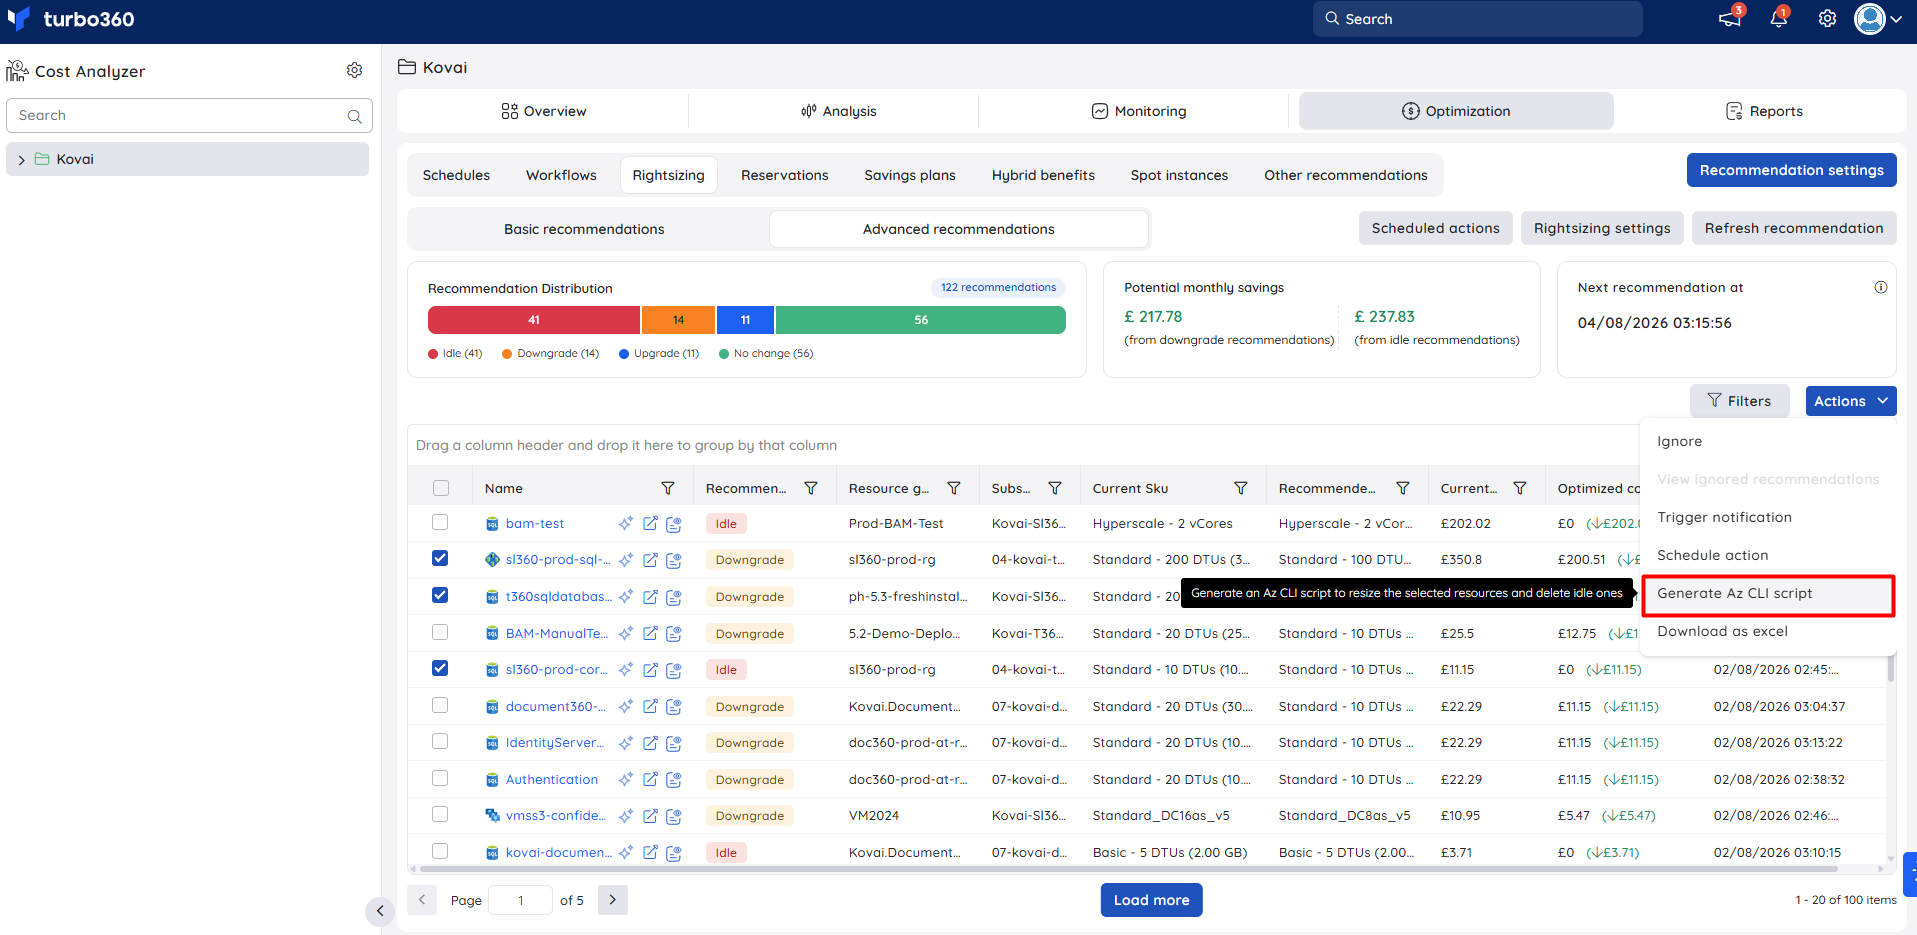The image size is (1917, 935).
Task: Click the page number input field
Action: coord(521,900)
